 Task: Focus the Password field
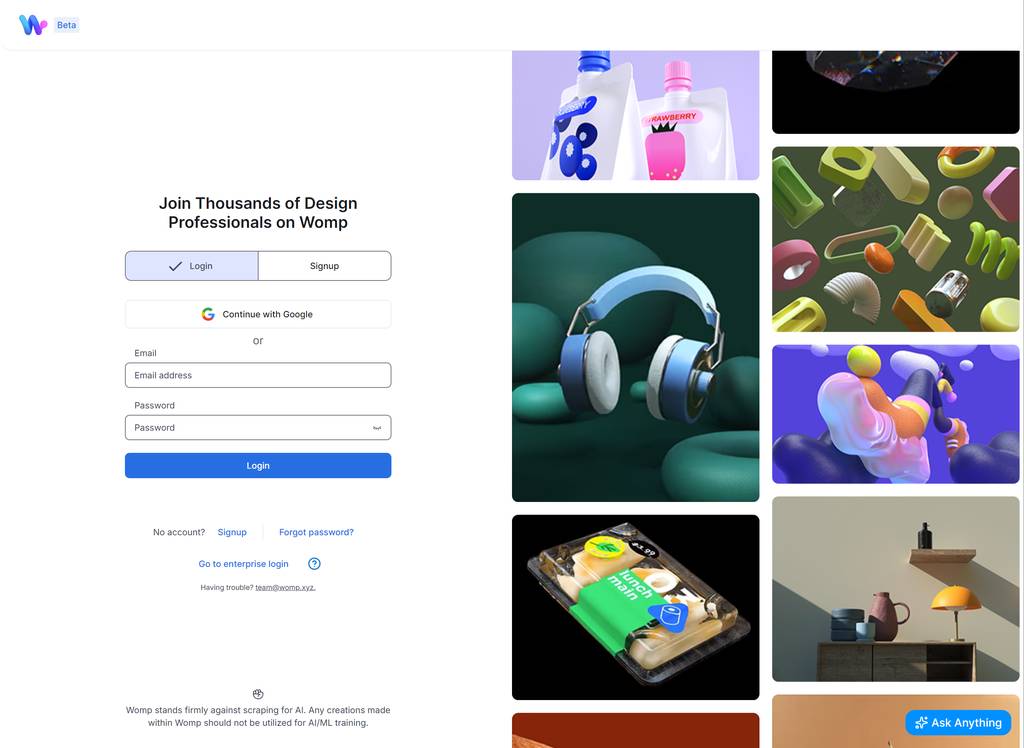[x=258, y=427]
